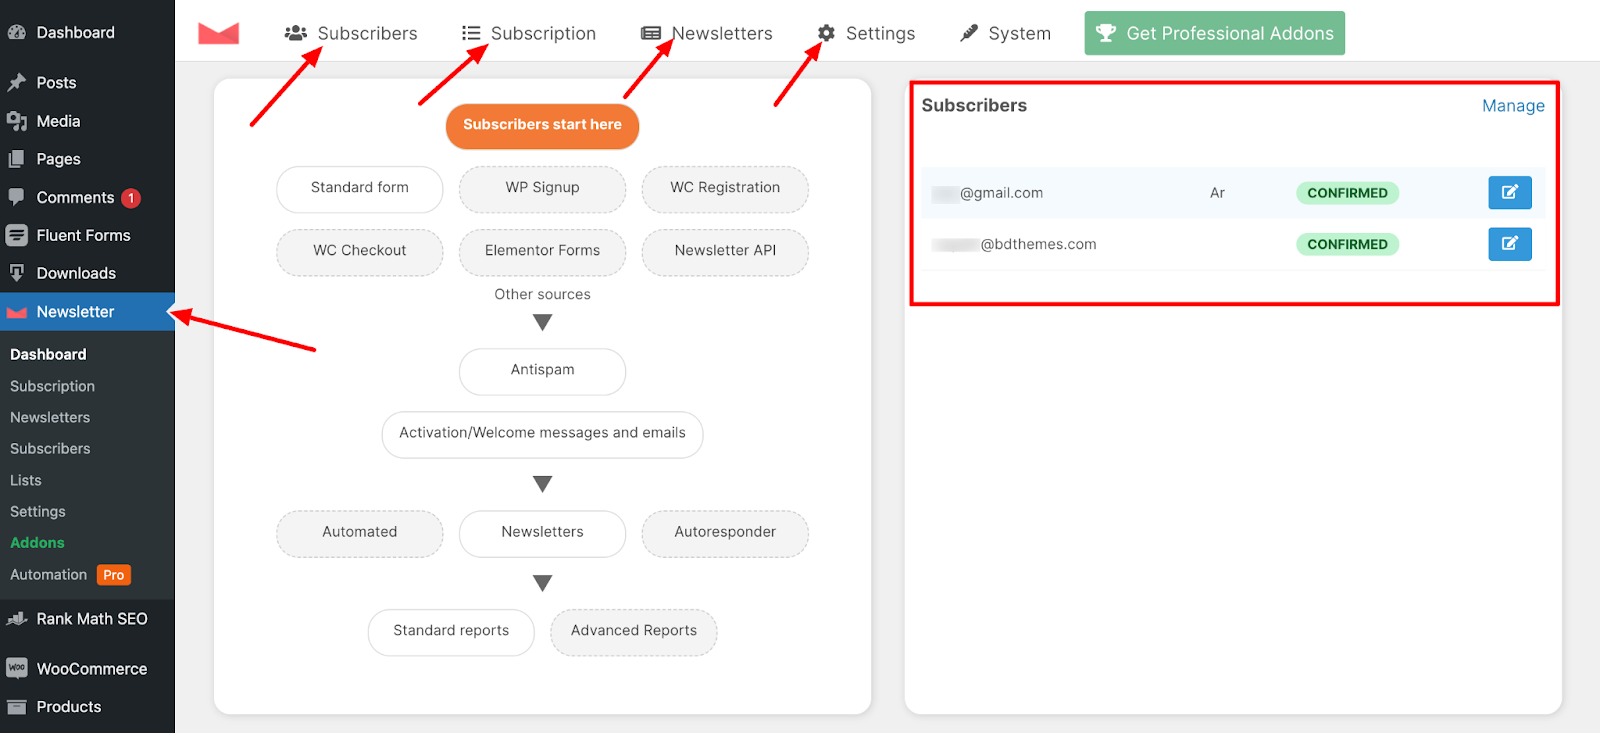The image size is (1600, 733).
Task: Click the CONFIRMED status of the bdthemes.com subscriber
Action: (x=1347, y=244)
